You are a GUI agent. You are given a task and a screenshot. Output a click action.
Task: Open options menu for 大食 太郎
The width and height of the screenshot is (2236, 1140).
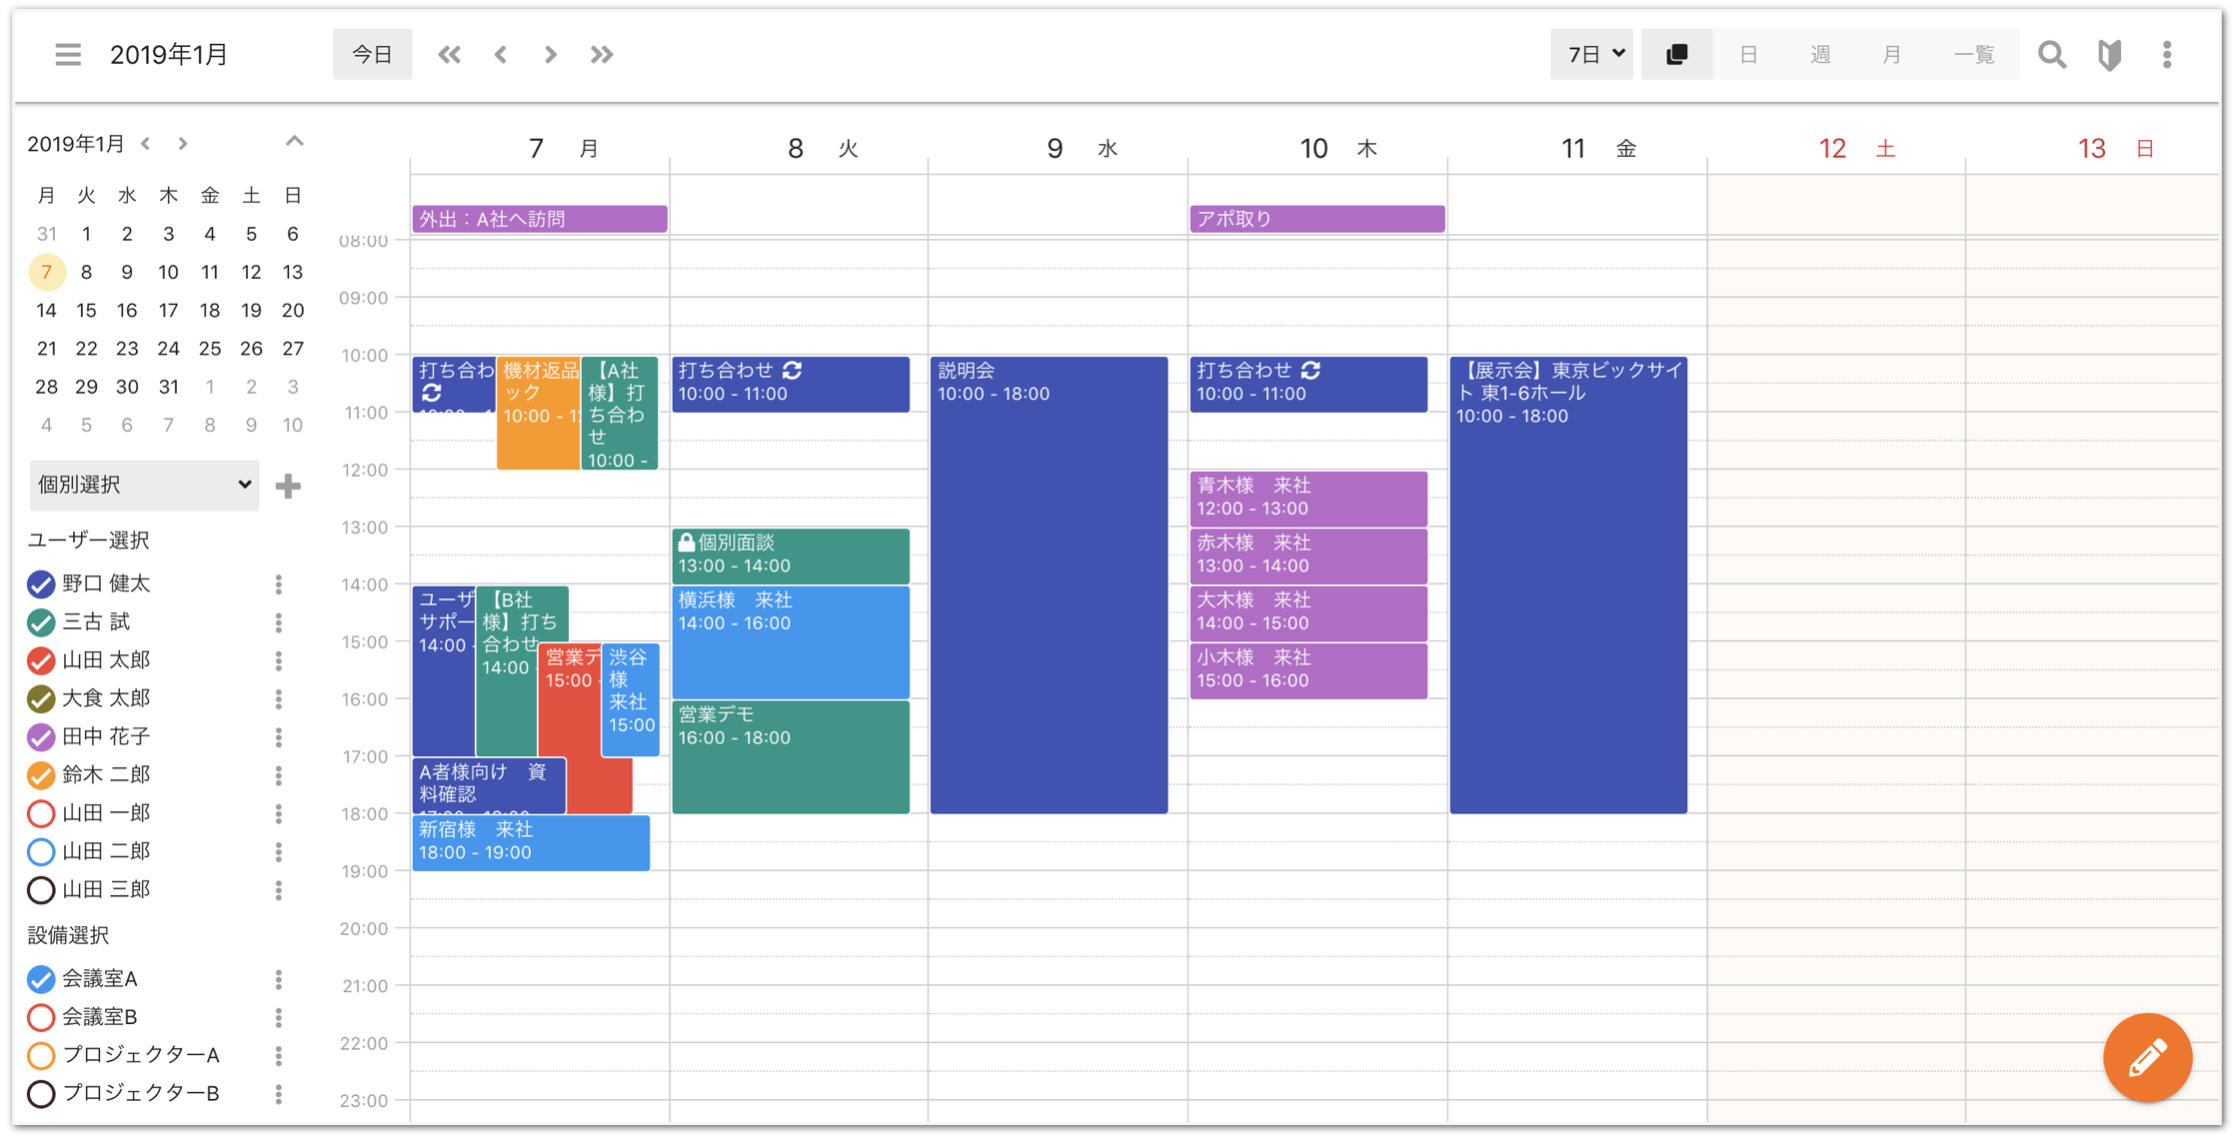279,698
